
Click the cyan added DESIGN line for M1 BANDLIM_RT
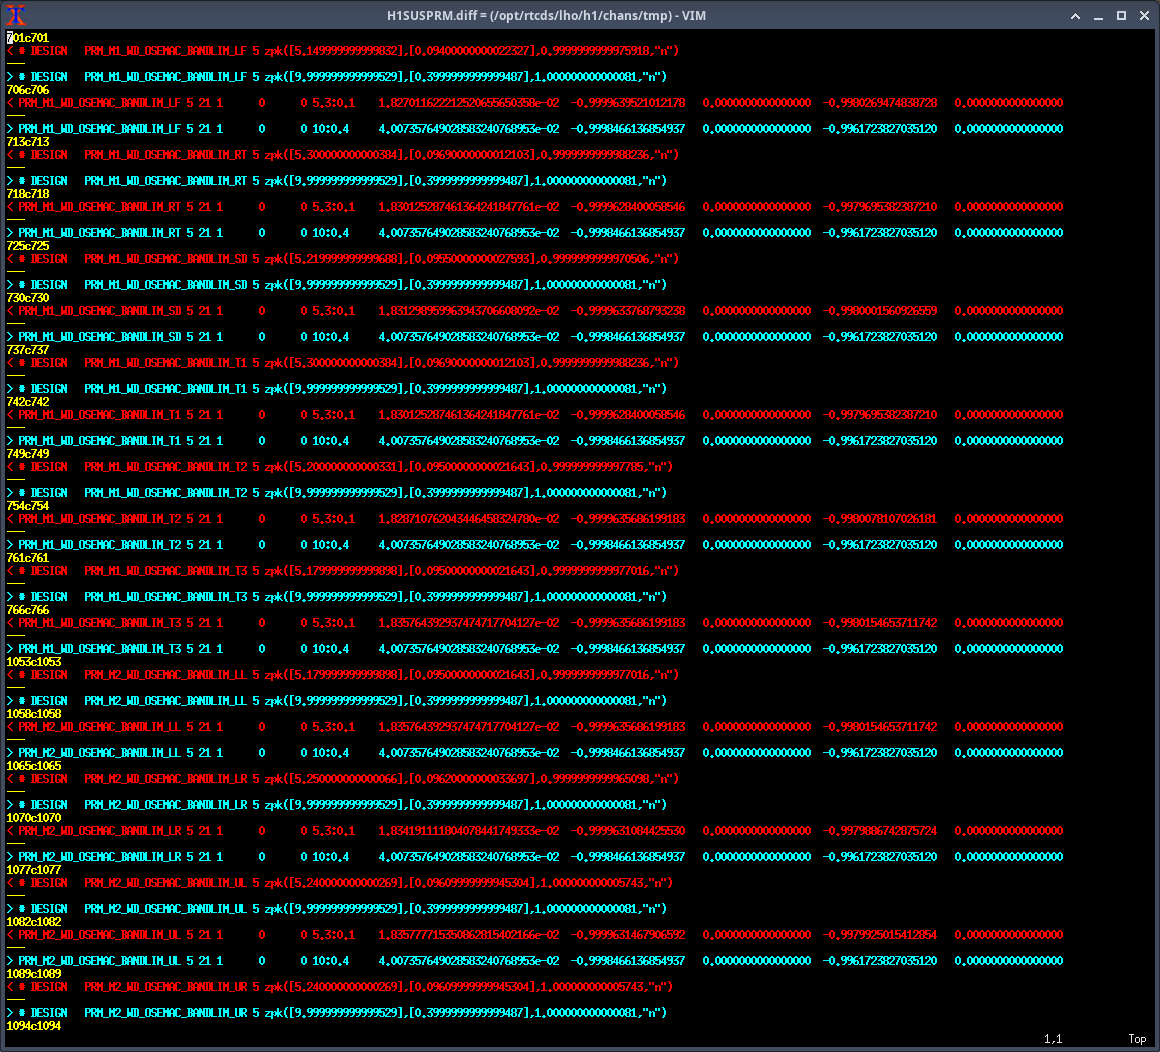[x=340, y=181]
